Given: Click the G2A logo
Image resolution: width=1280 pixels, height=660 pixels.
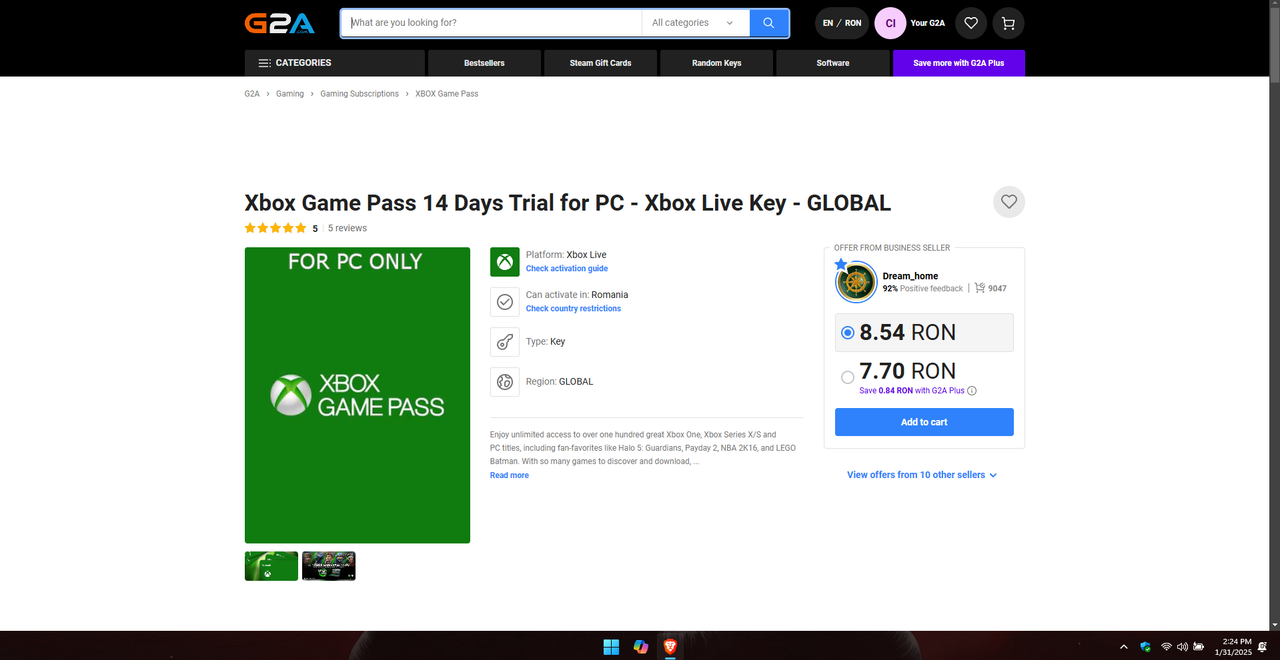Looking at the screenshot, I should coord(280,23).
